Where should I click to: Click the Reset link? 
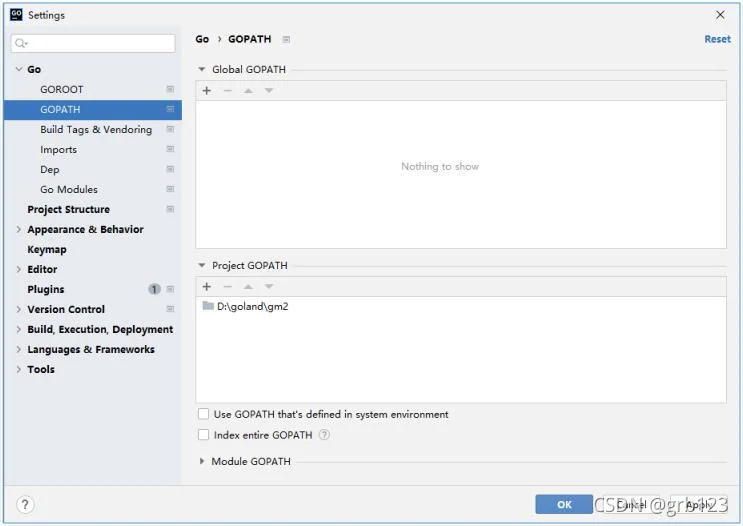tap(717, 39)
